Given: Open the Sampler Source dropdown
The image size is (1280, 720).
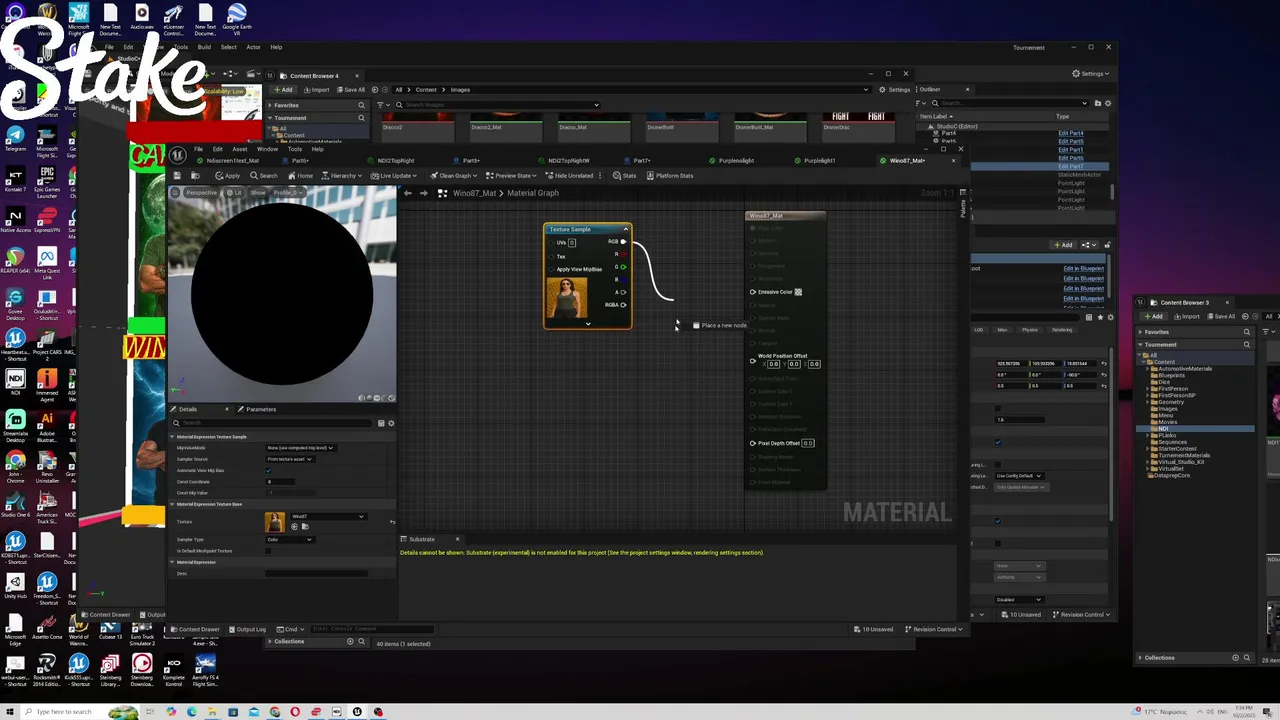Looking at the screenshot, I should (x=289, y=459).
